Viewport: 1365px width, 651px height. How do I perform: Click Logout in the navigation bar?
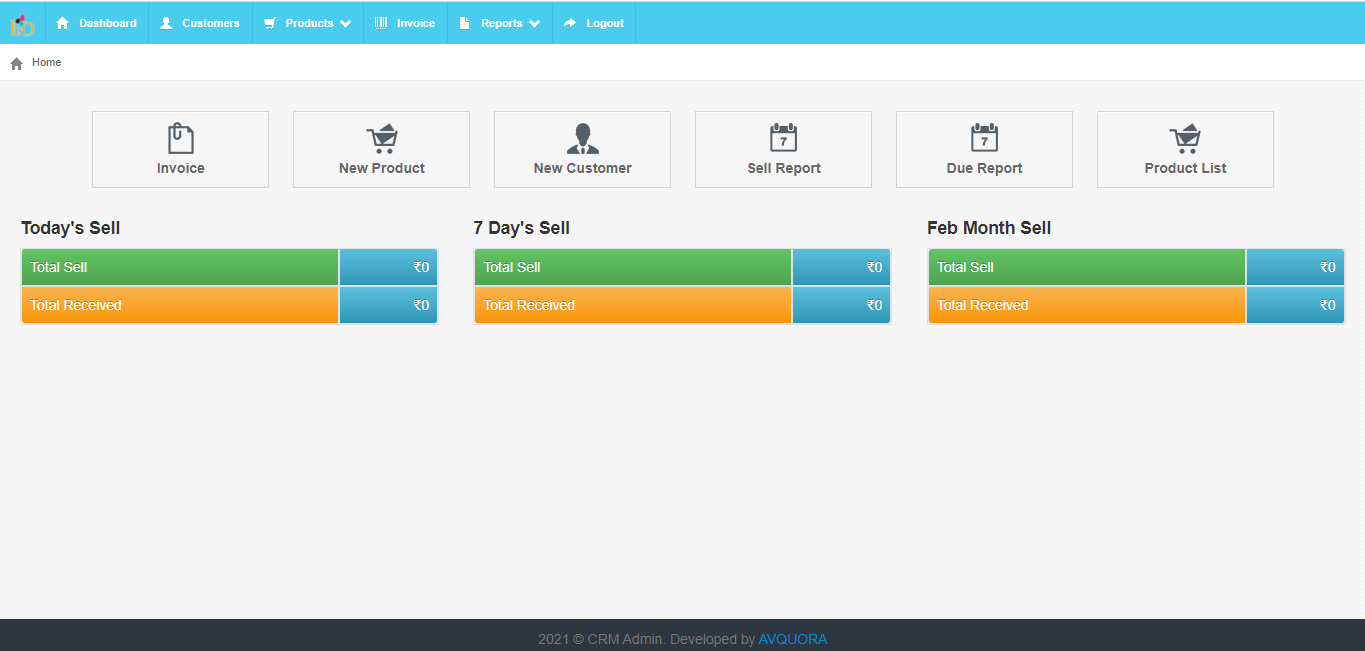tap(594, 23)
